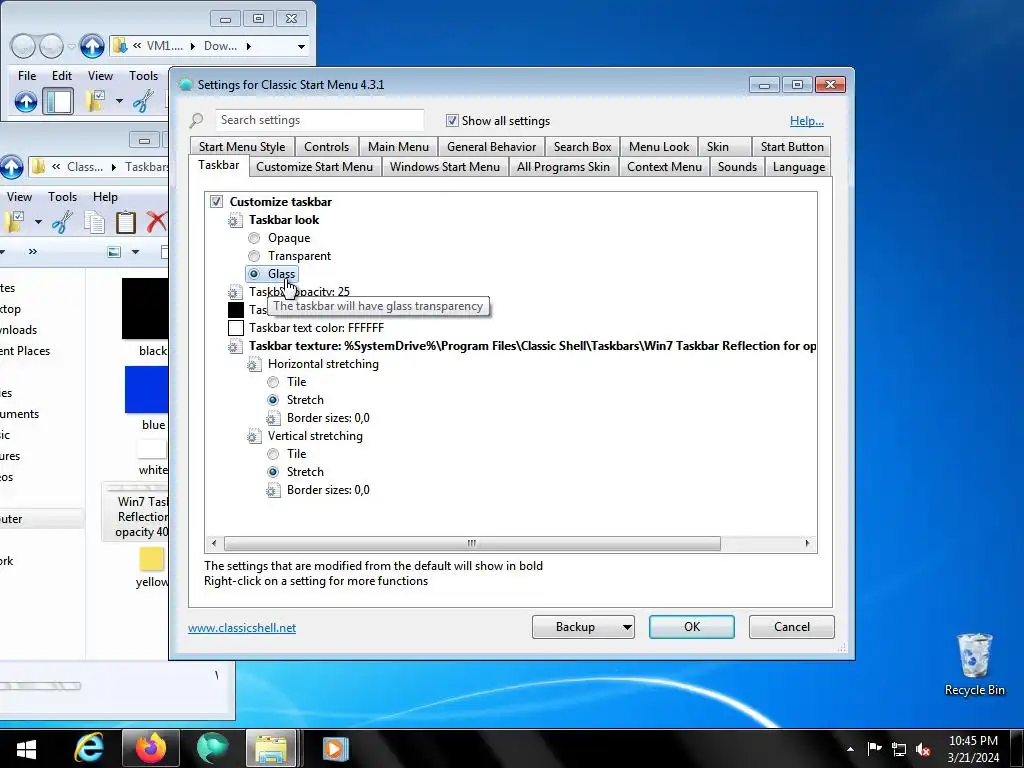Select Stretch under Vertical stretching

[273, 472]
